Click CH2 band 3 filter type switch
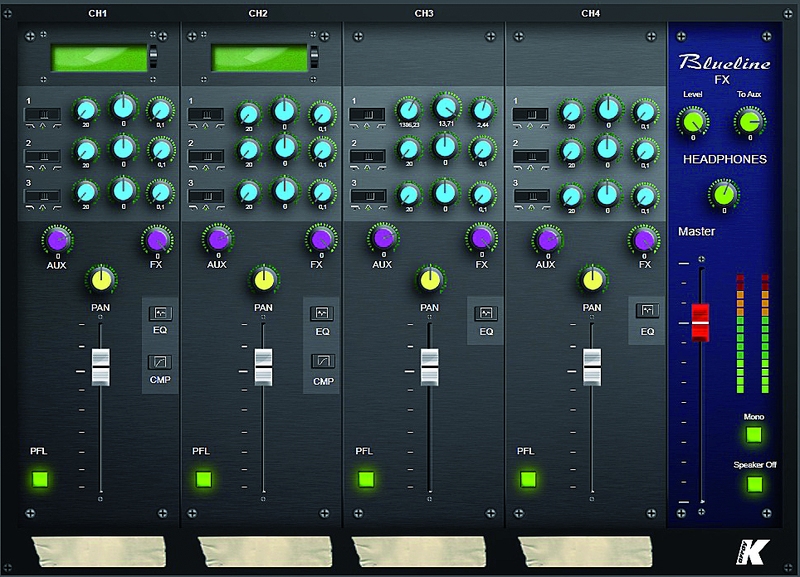 pos(206,196)
